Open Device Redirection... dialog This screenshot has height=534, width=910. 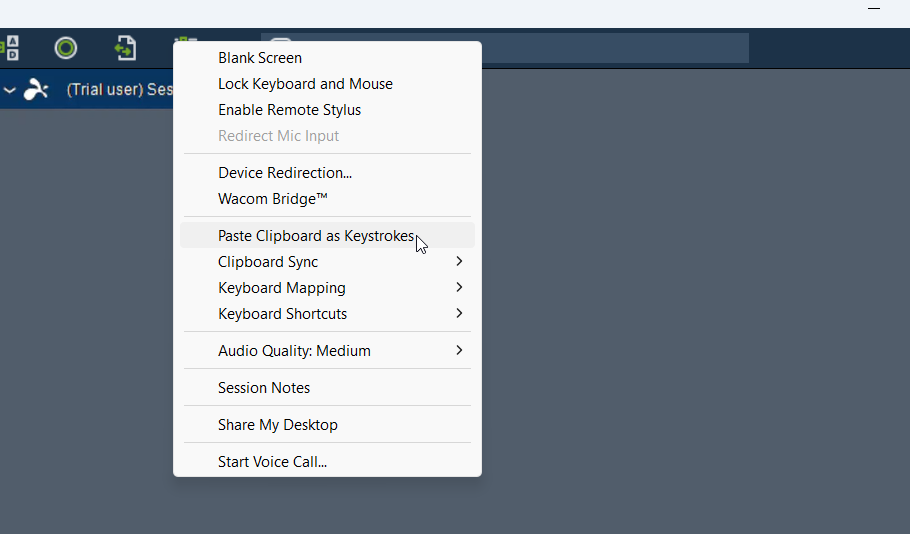pyautogui.click(x=327, y=173)
